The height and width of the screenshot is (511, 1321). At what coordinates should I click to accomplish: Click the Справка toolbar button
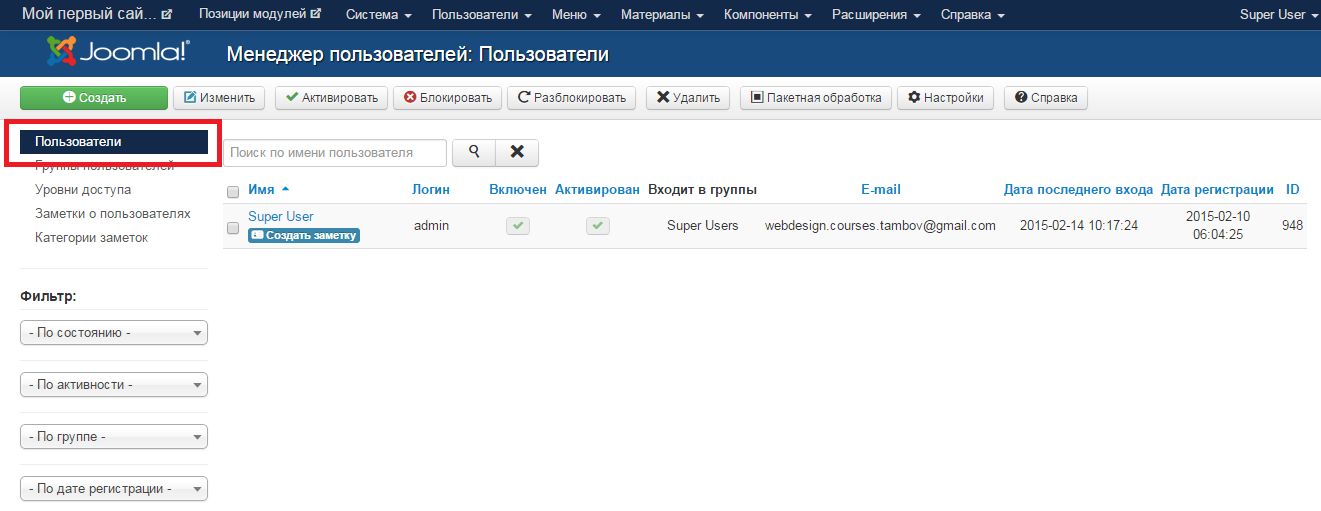[x=1046, y=97]
